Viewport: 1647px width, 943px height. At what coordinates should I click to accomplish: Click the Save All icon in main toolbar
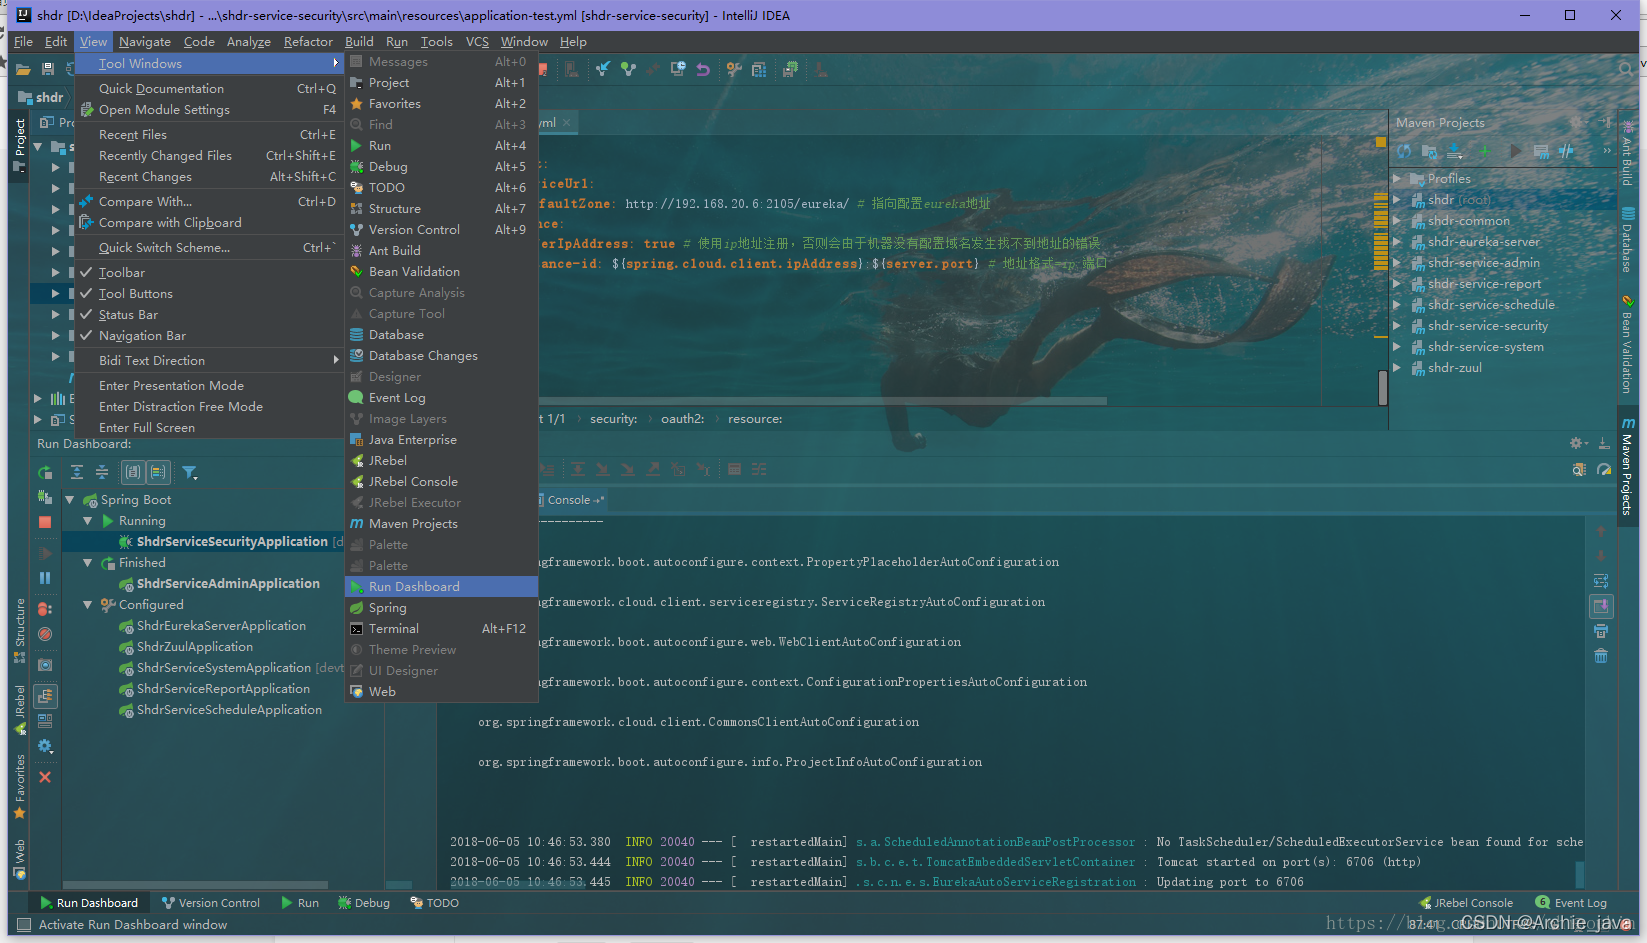pyautogui.click(x=48, y=69)
